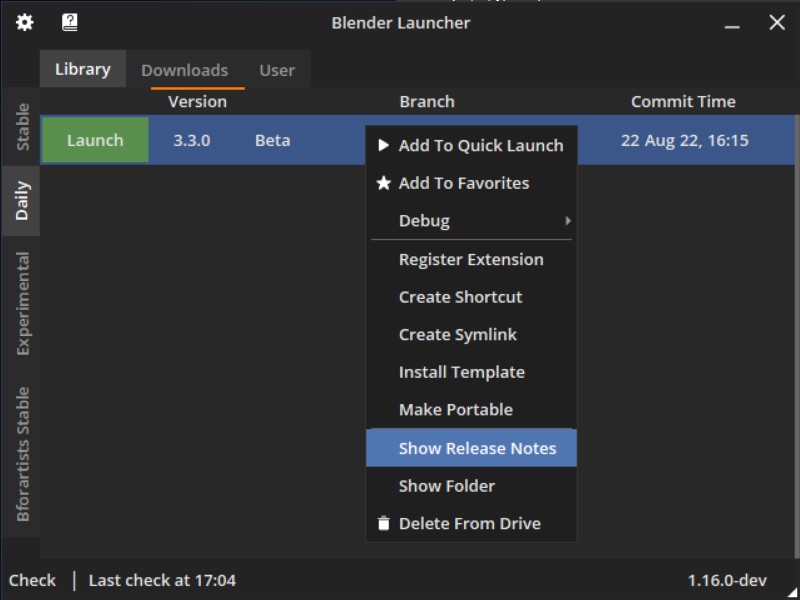Click the Beta label in the build row

[x=272, y=140]
